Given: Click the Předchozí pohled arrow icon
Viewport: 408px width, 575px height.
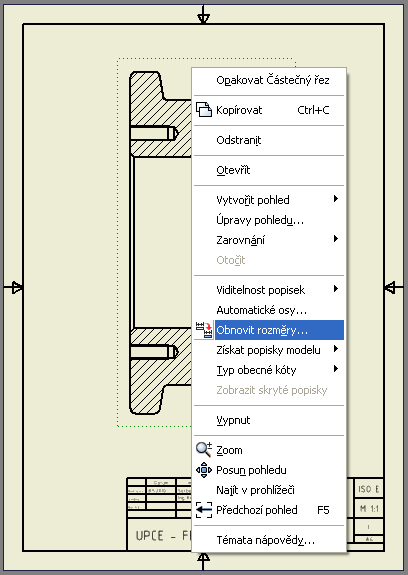Looking at the screenshot, I should coord(204,510).
